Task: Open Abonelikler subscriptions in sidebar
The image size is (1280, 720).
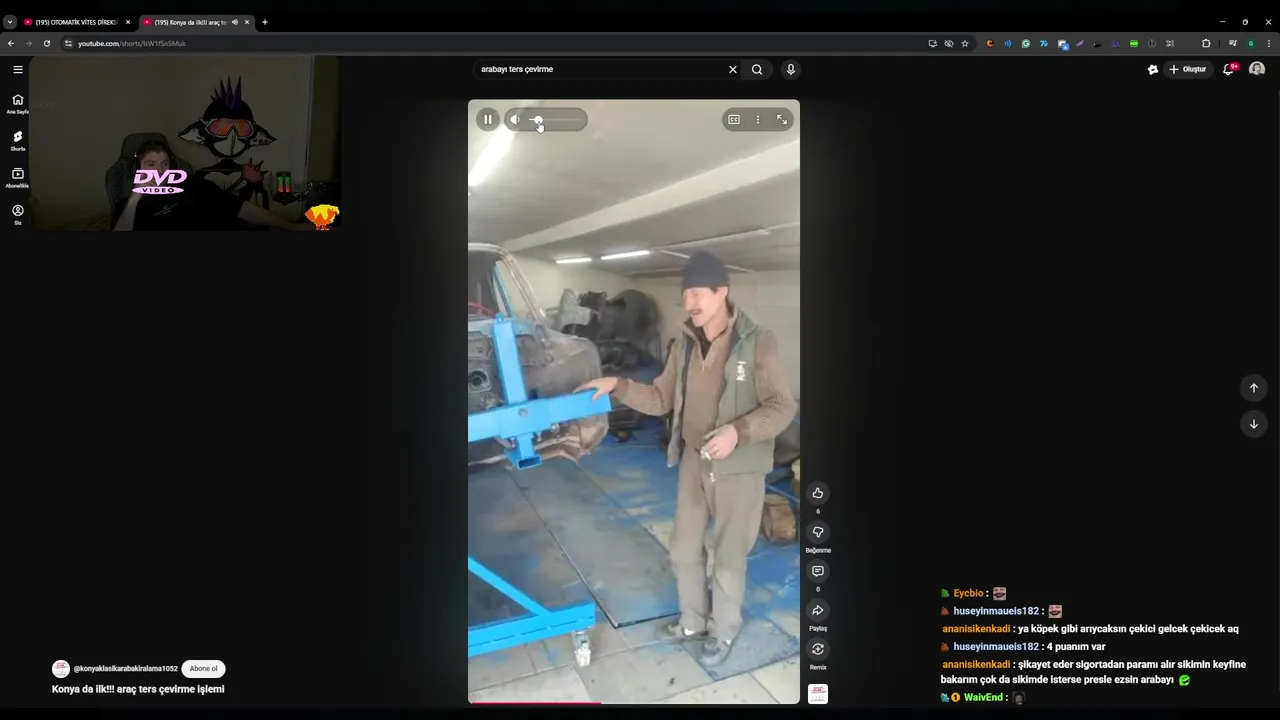Action: (x=18, y=177)
